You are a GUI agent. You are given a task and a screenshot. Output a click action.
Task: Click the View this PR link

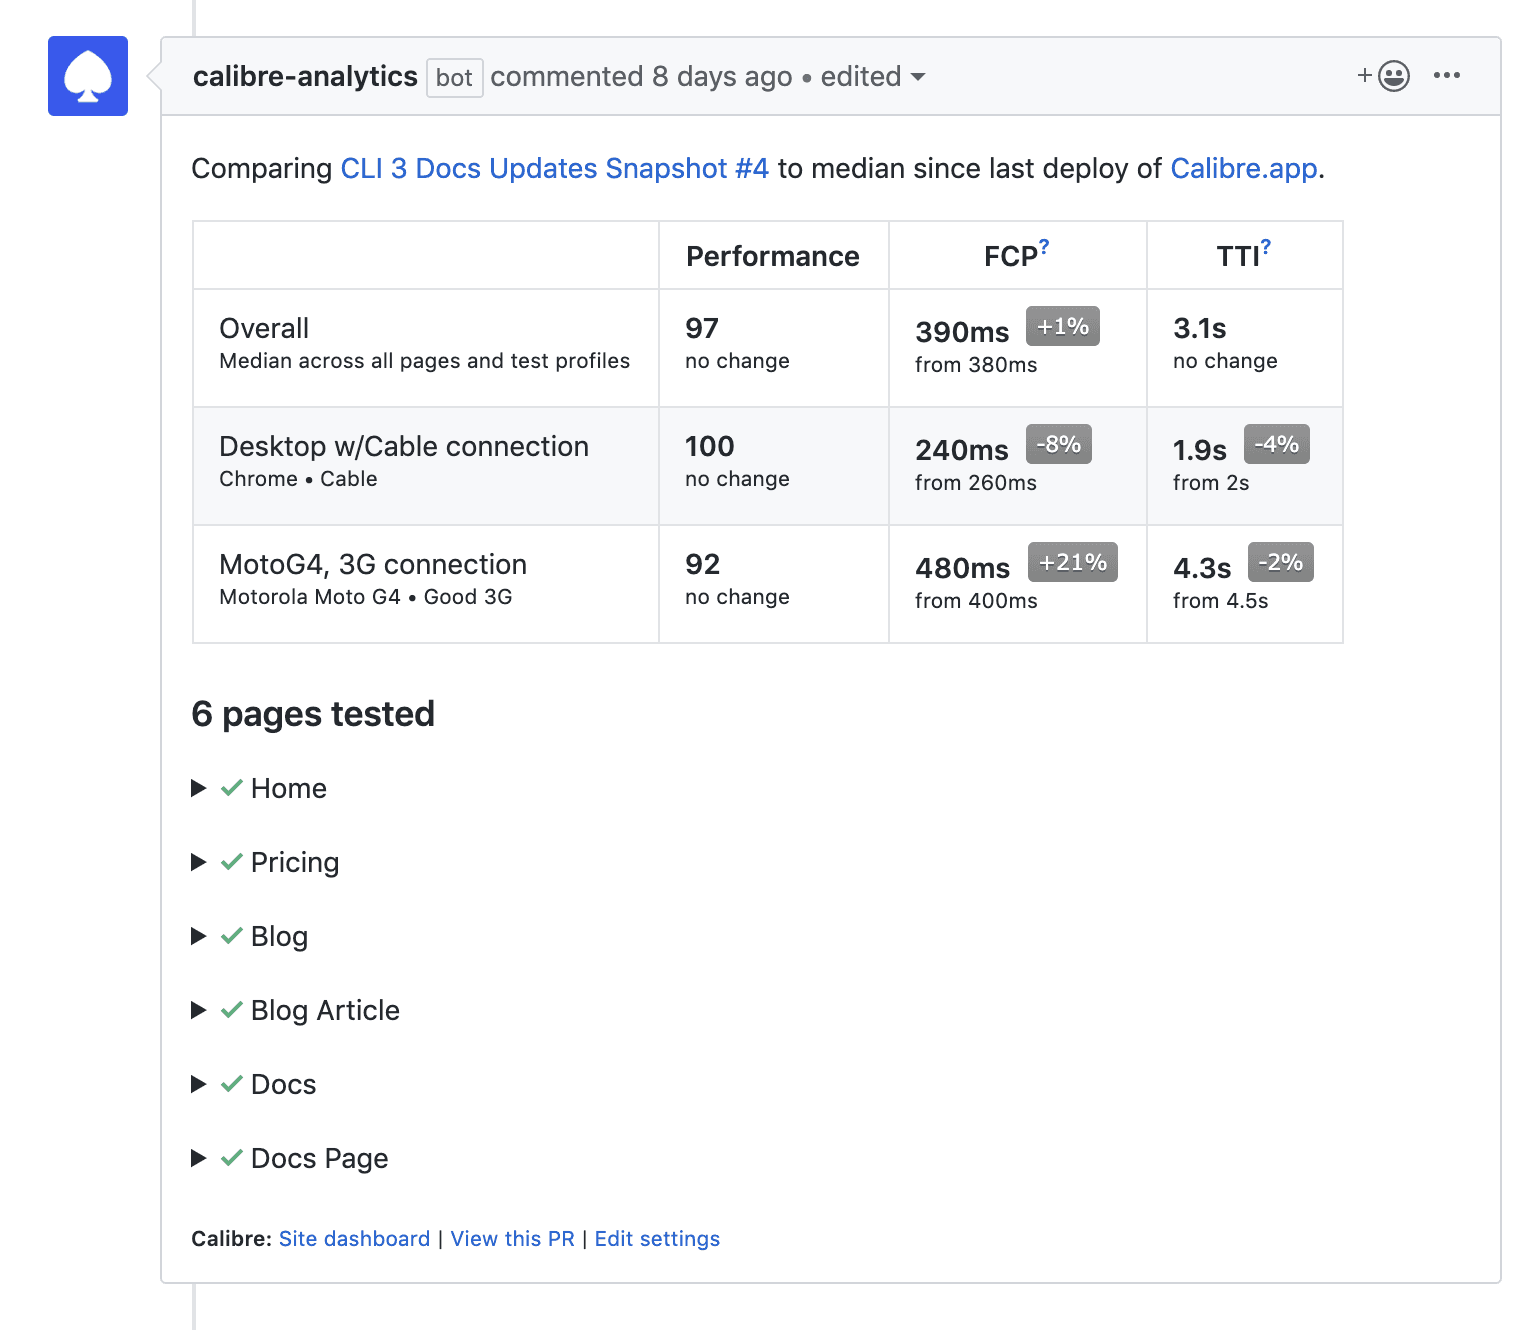pos(513,1238)
